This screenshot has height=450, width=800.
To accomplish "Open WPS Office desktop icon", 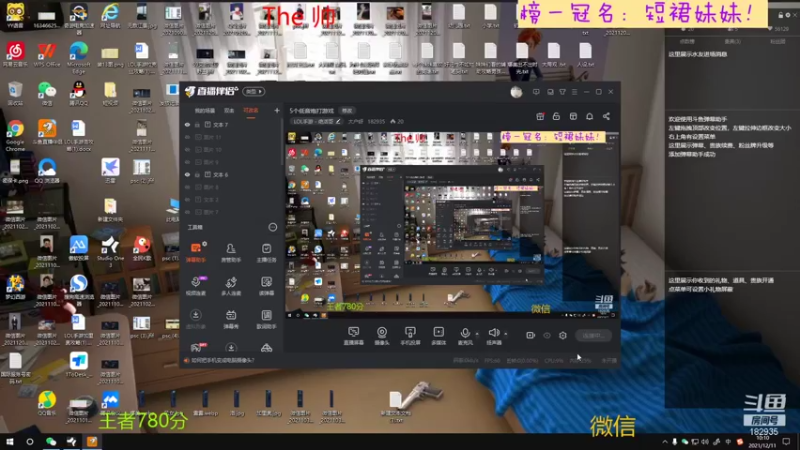I will pos(47,56).
